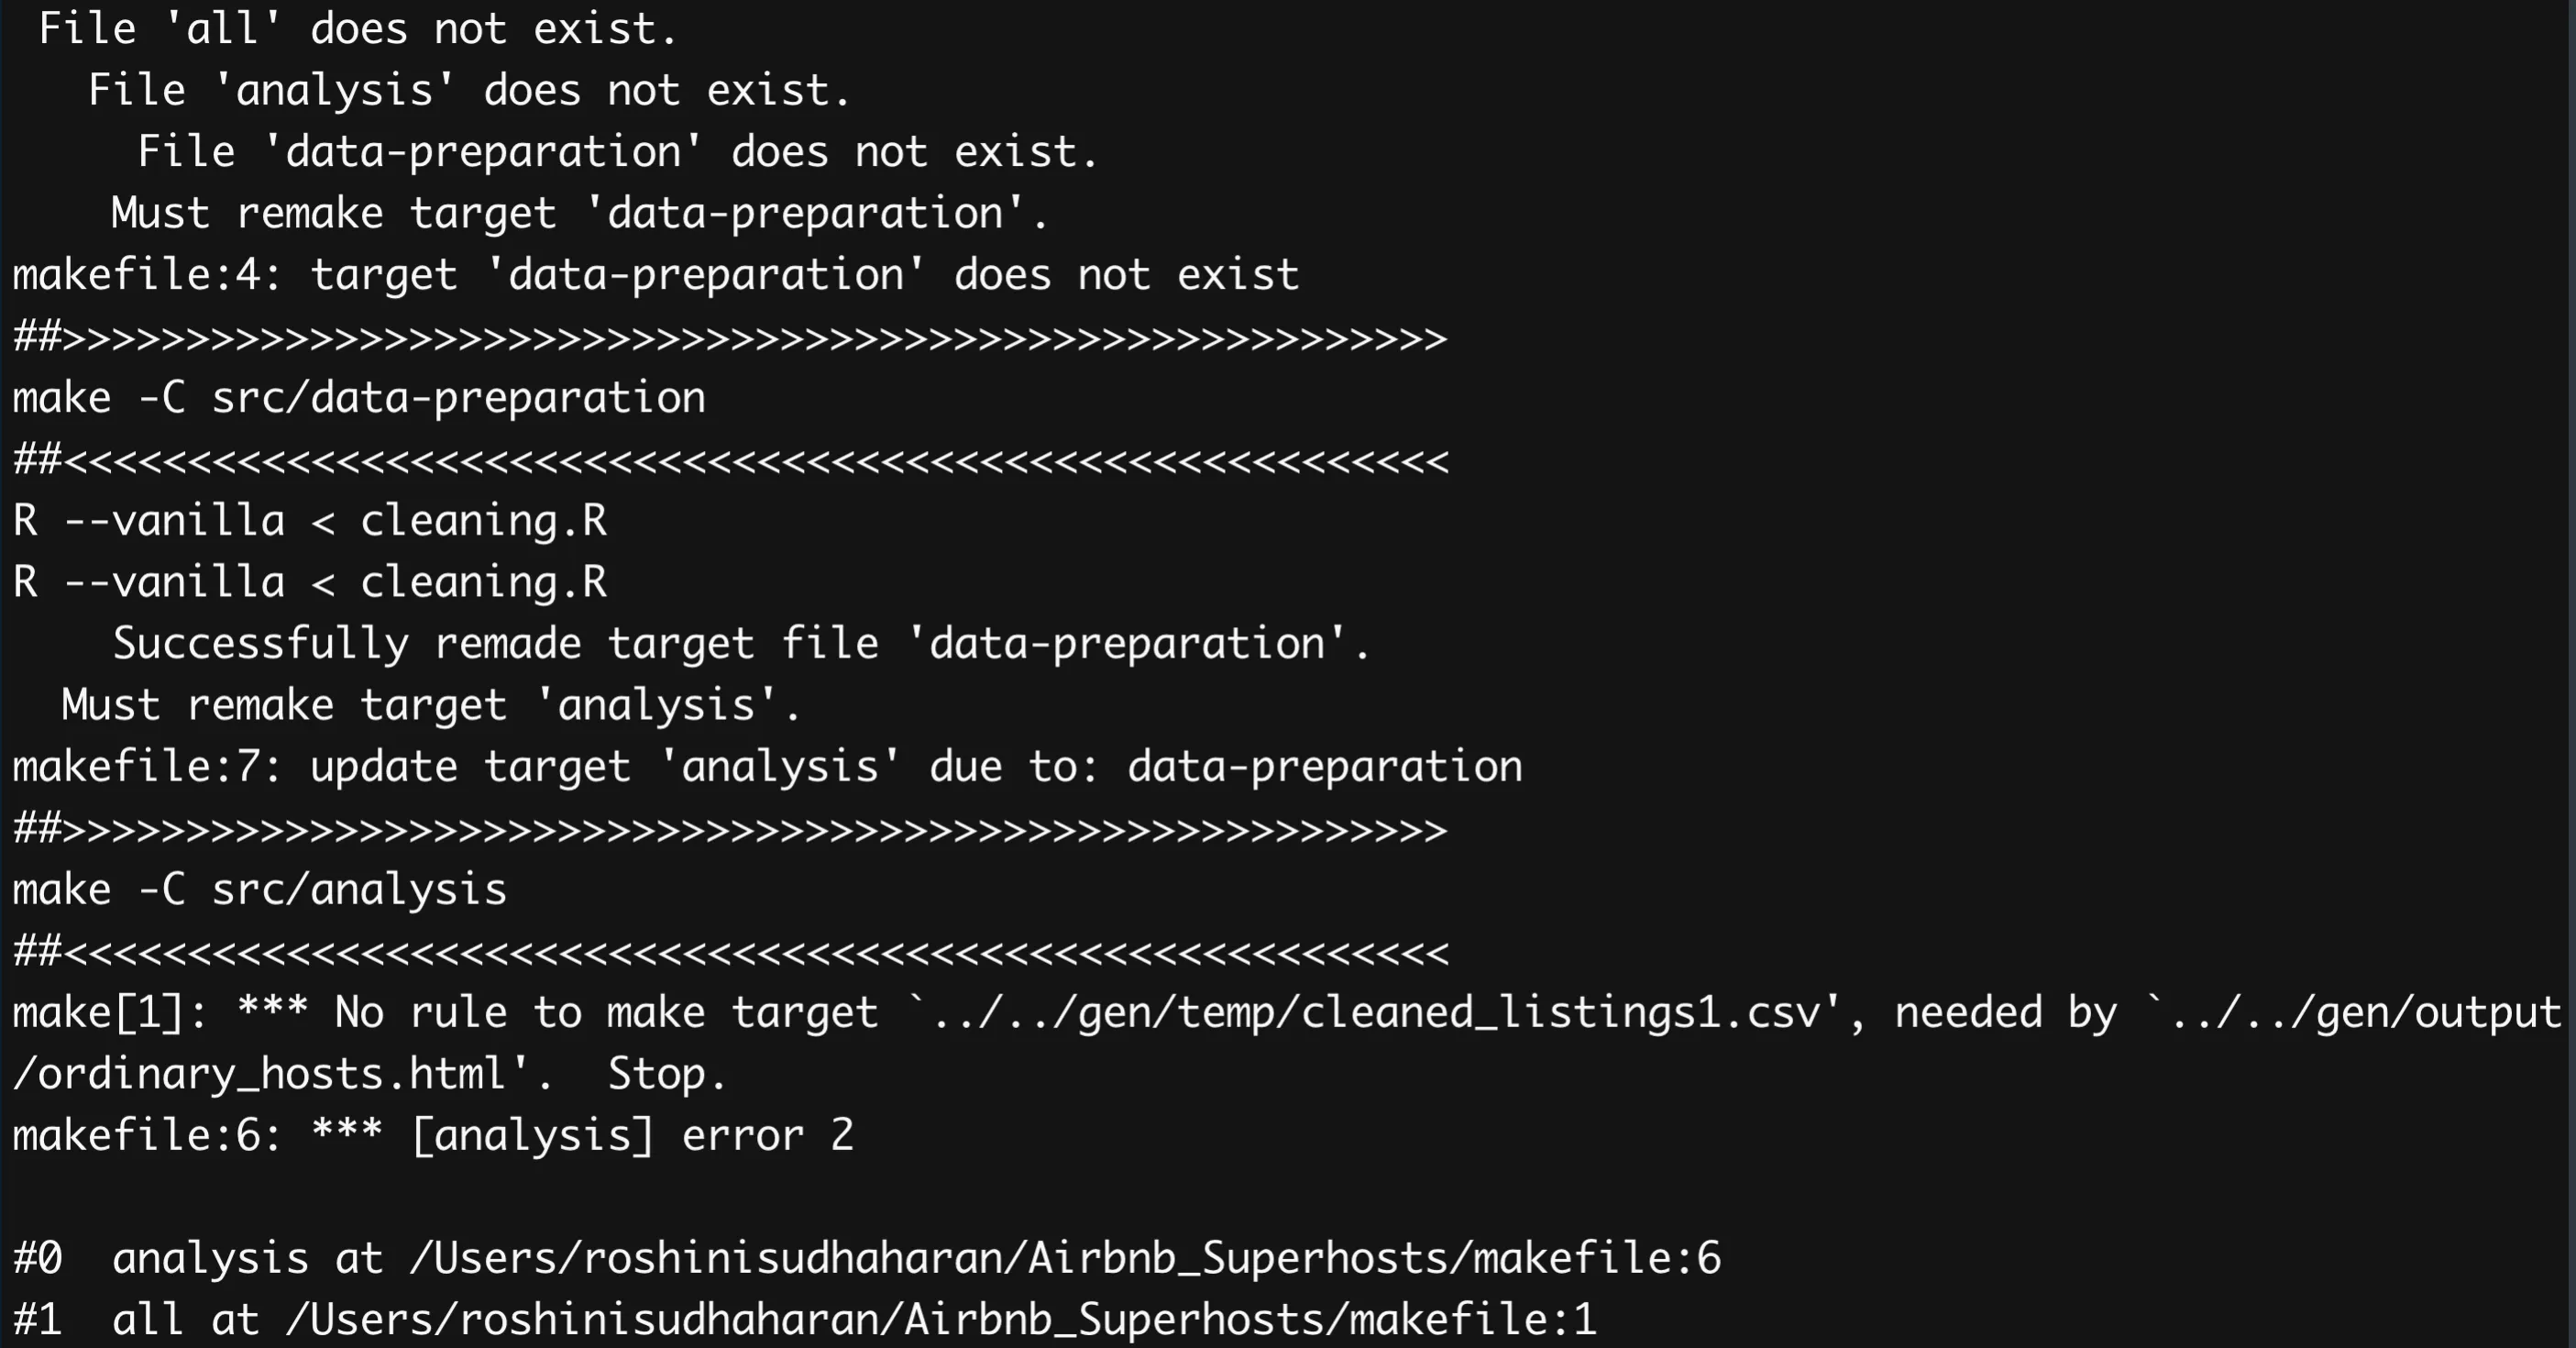
Task: Click the "File 'all' does not exist" line
Action: (358, 29)
